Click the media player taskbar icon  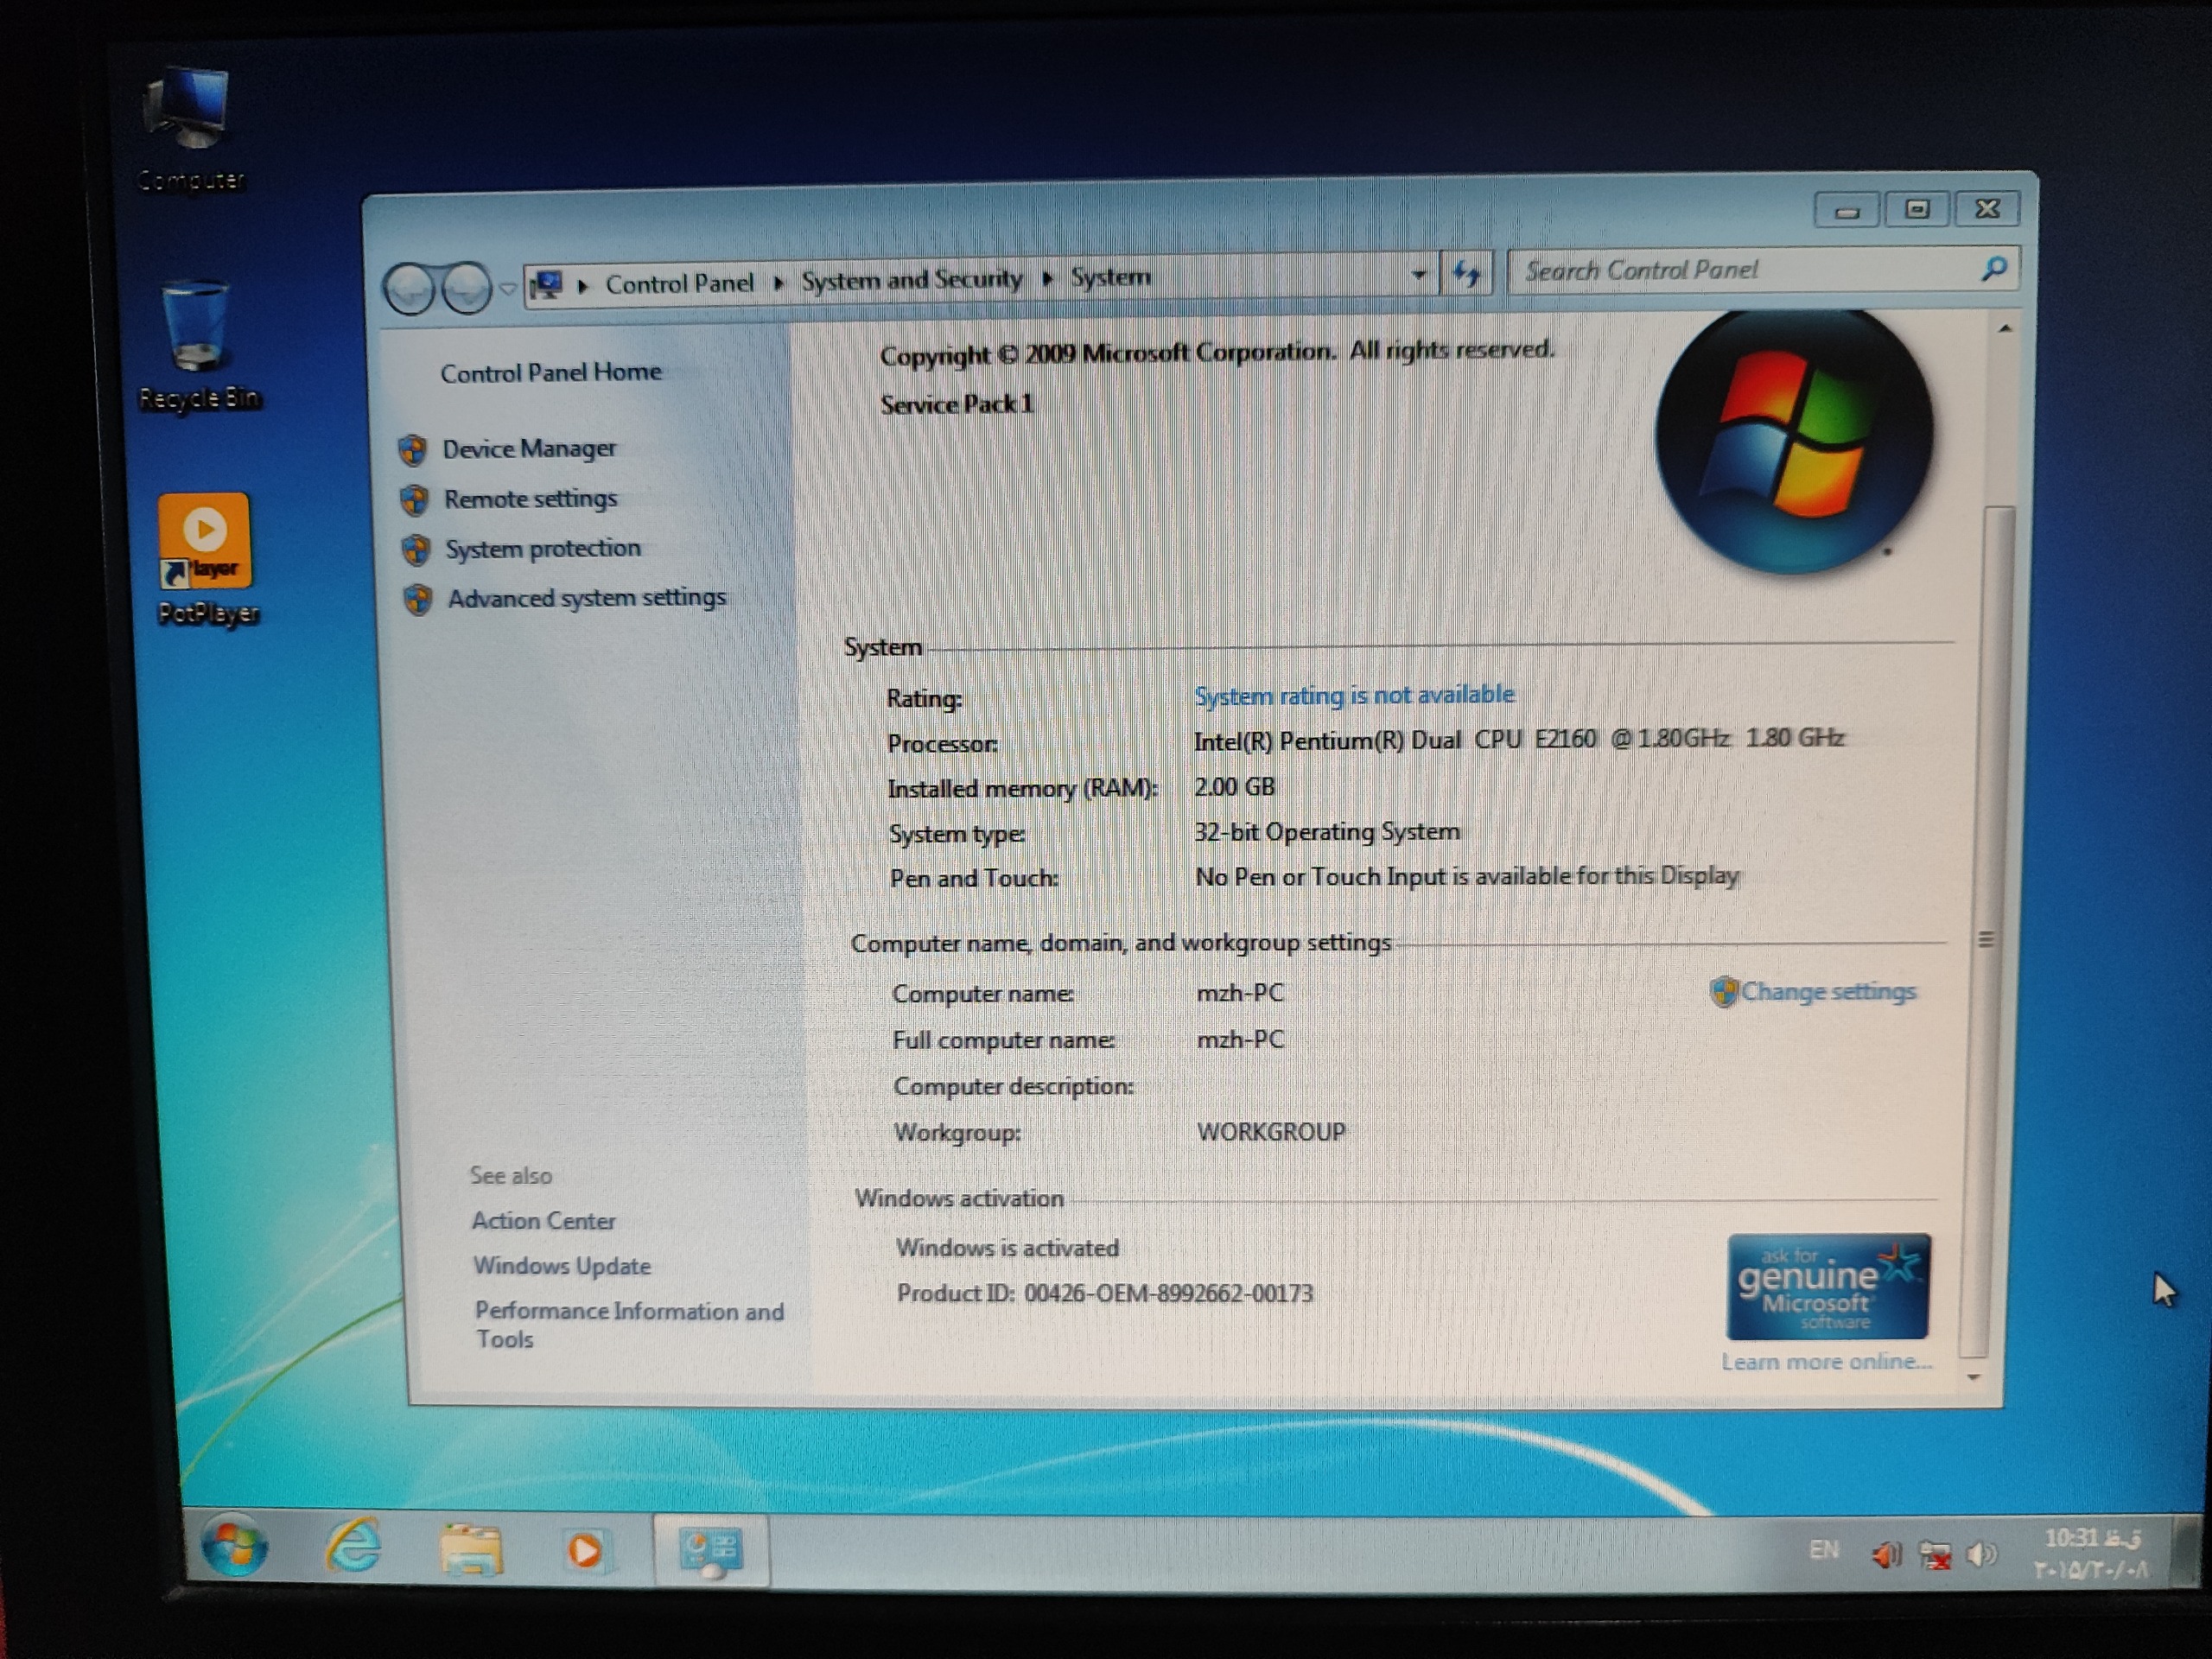click(585, 1550)
